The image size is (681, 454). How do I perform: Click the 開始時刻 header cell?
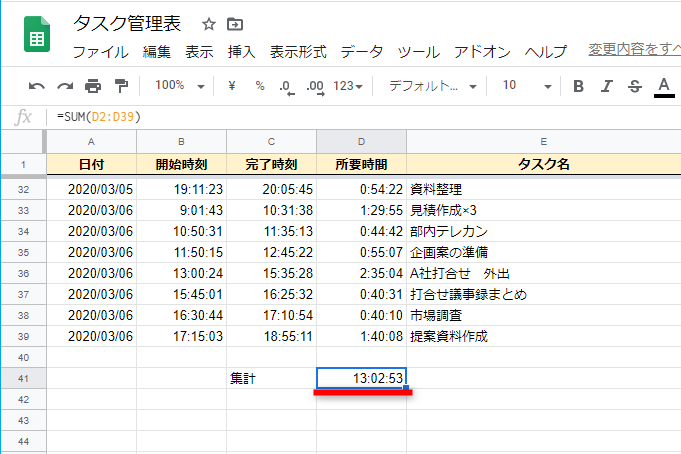click(x=182, y=164)
